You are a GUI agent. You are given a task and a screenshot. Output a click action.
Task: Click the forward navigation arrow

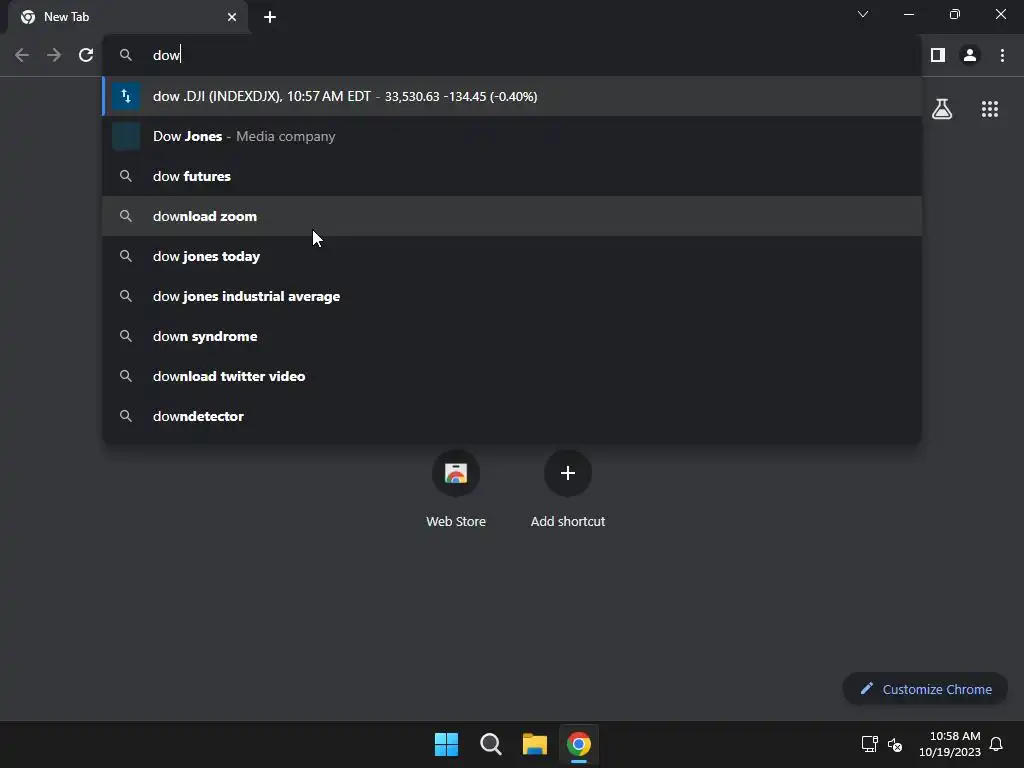[x=54, y=55]
